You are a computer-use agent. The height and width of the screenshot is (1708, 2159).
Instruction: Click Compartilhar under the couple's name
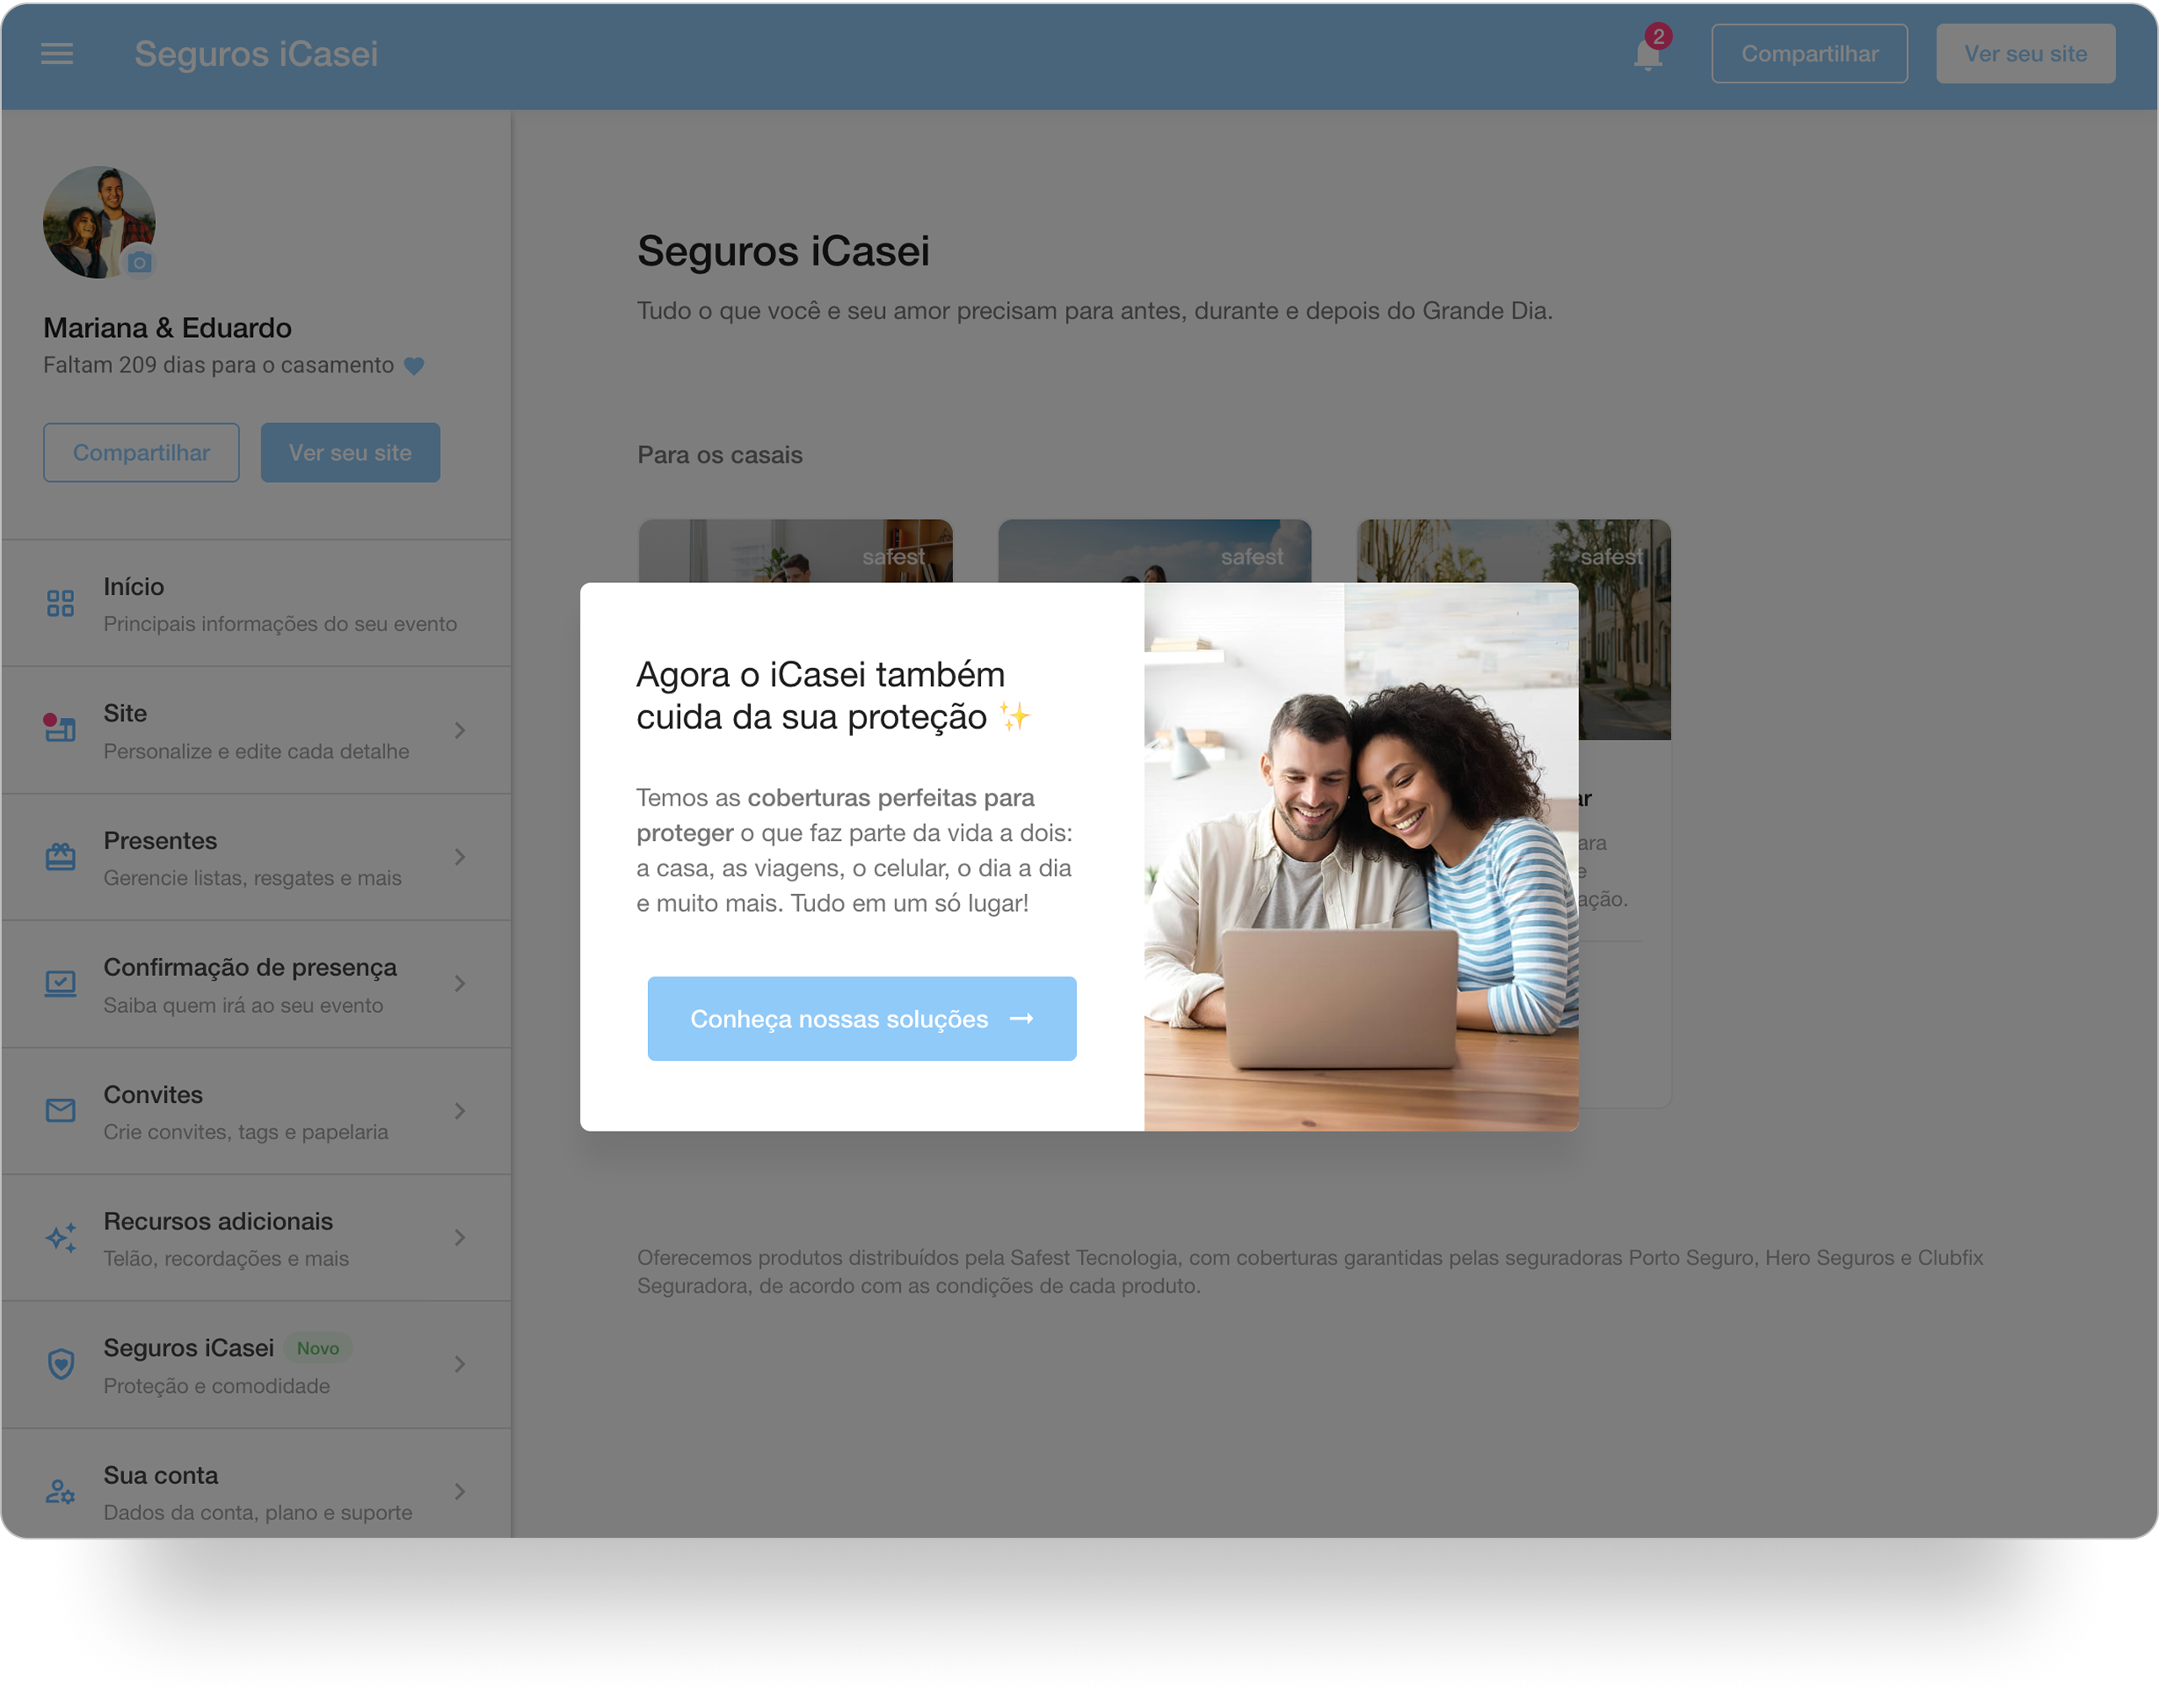pyautogui.click(x=141, y=453)
